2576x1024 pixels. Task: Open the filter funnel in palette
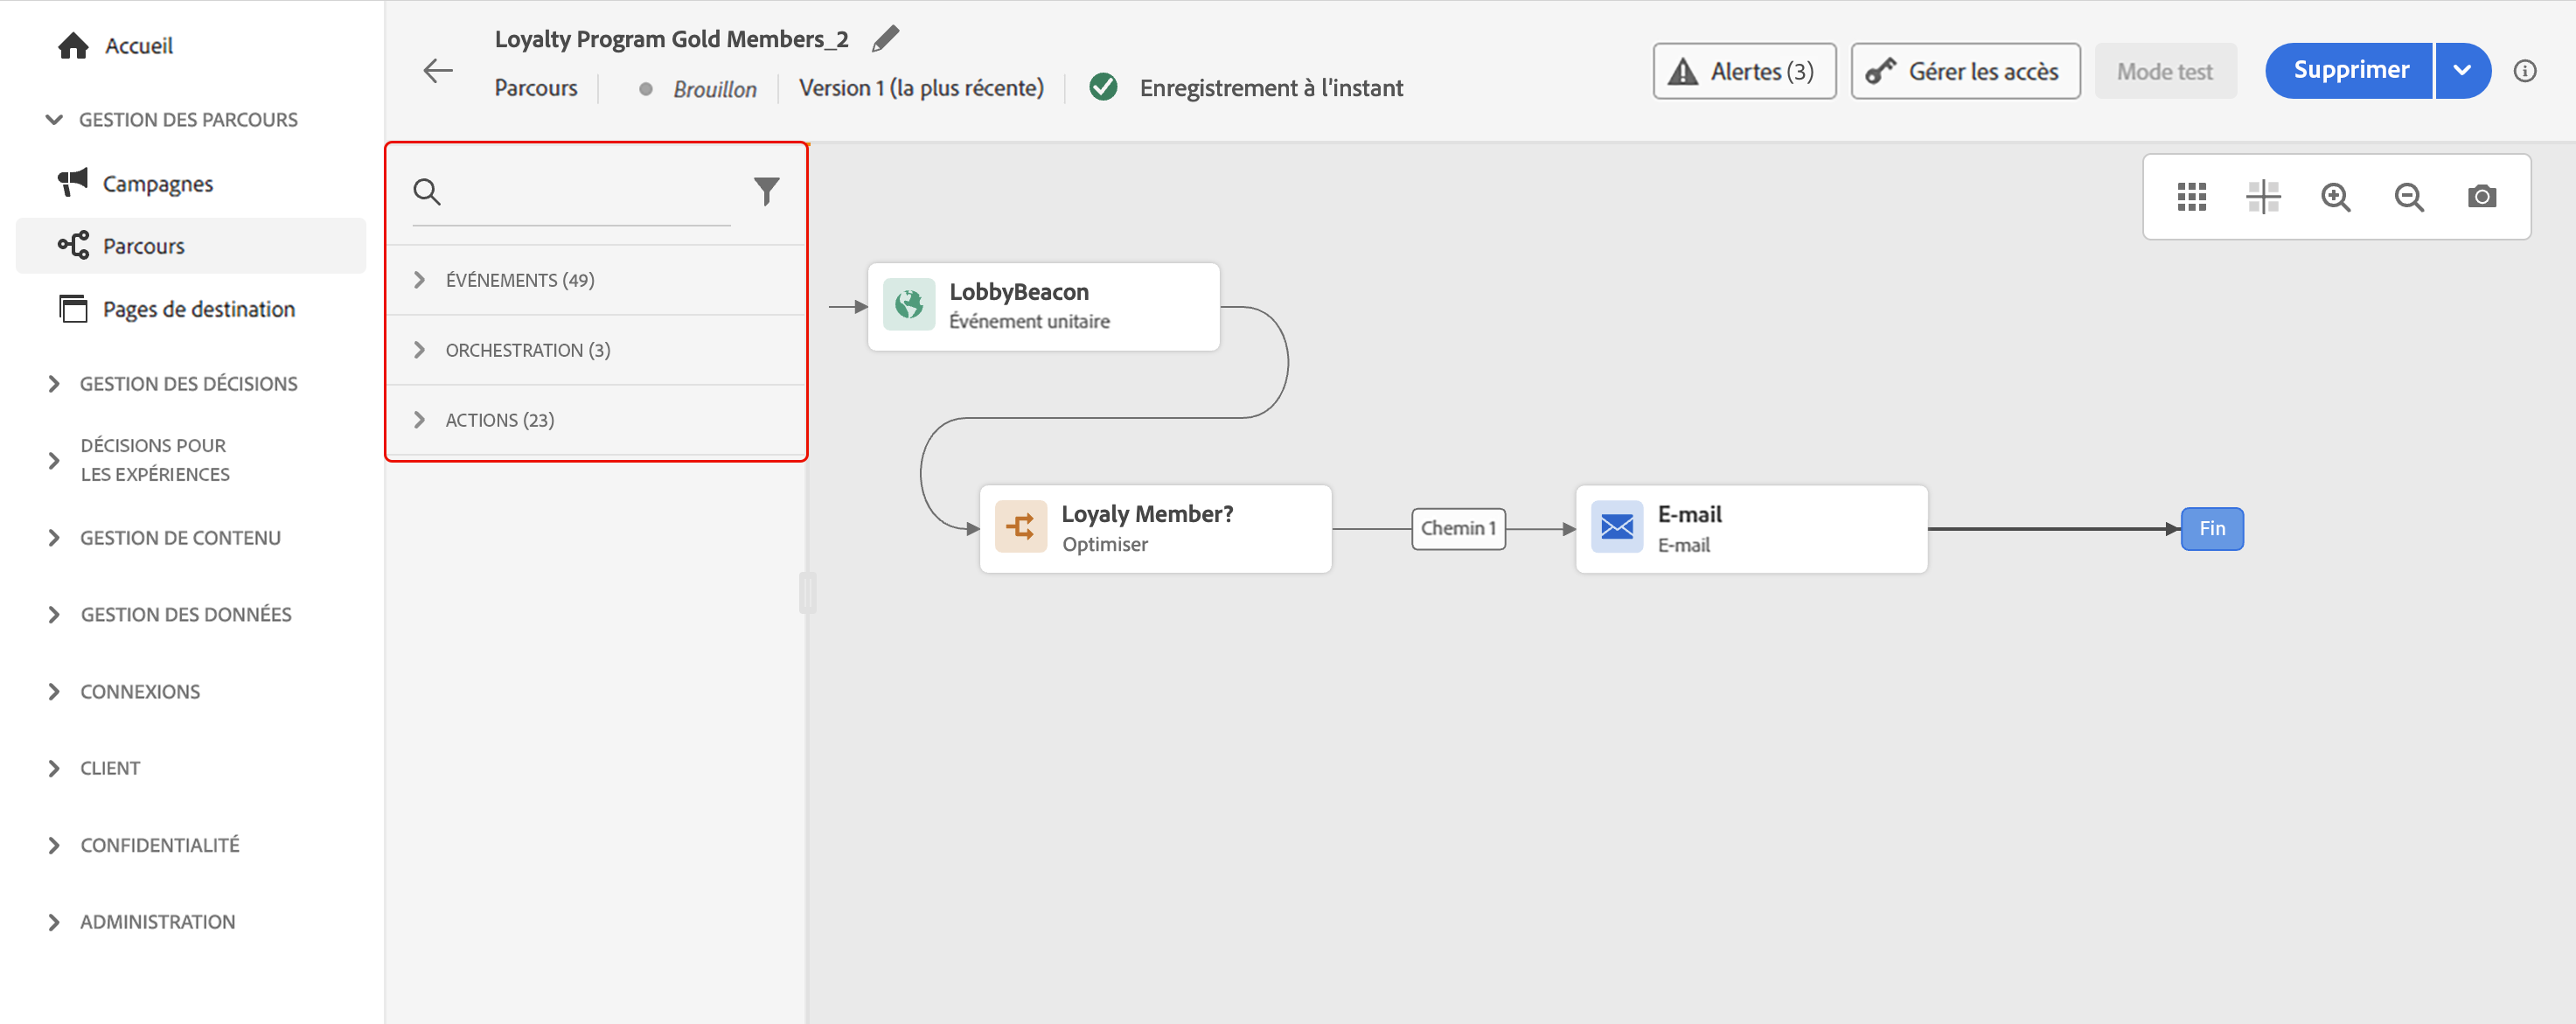tap(766, 190)
